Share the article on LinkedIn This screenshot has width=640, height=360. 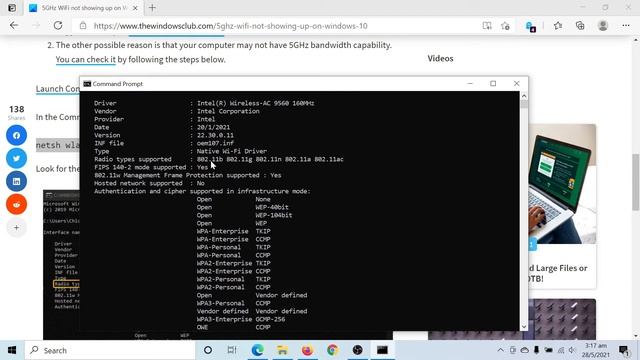coord(16,181)
